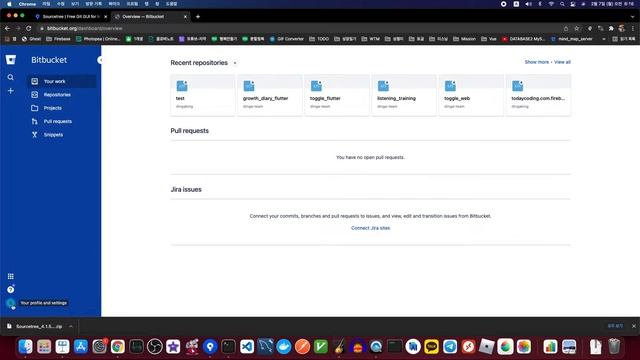Open the DATABASE2 MyS... bookmark
Image resolution: width=640 pixels, height=360 pixels.
coord(524,39)
